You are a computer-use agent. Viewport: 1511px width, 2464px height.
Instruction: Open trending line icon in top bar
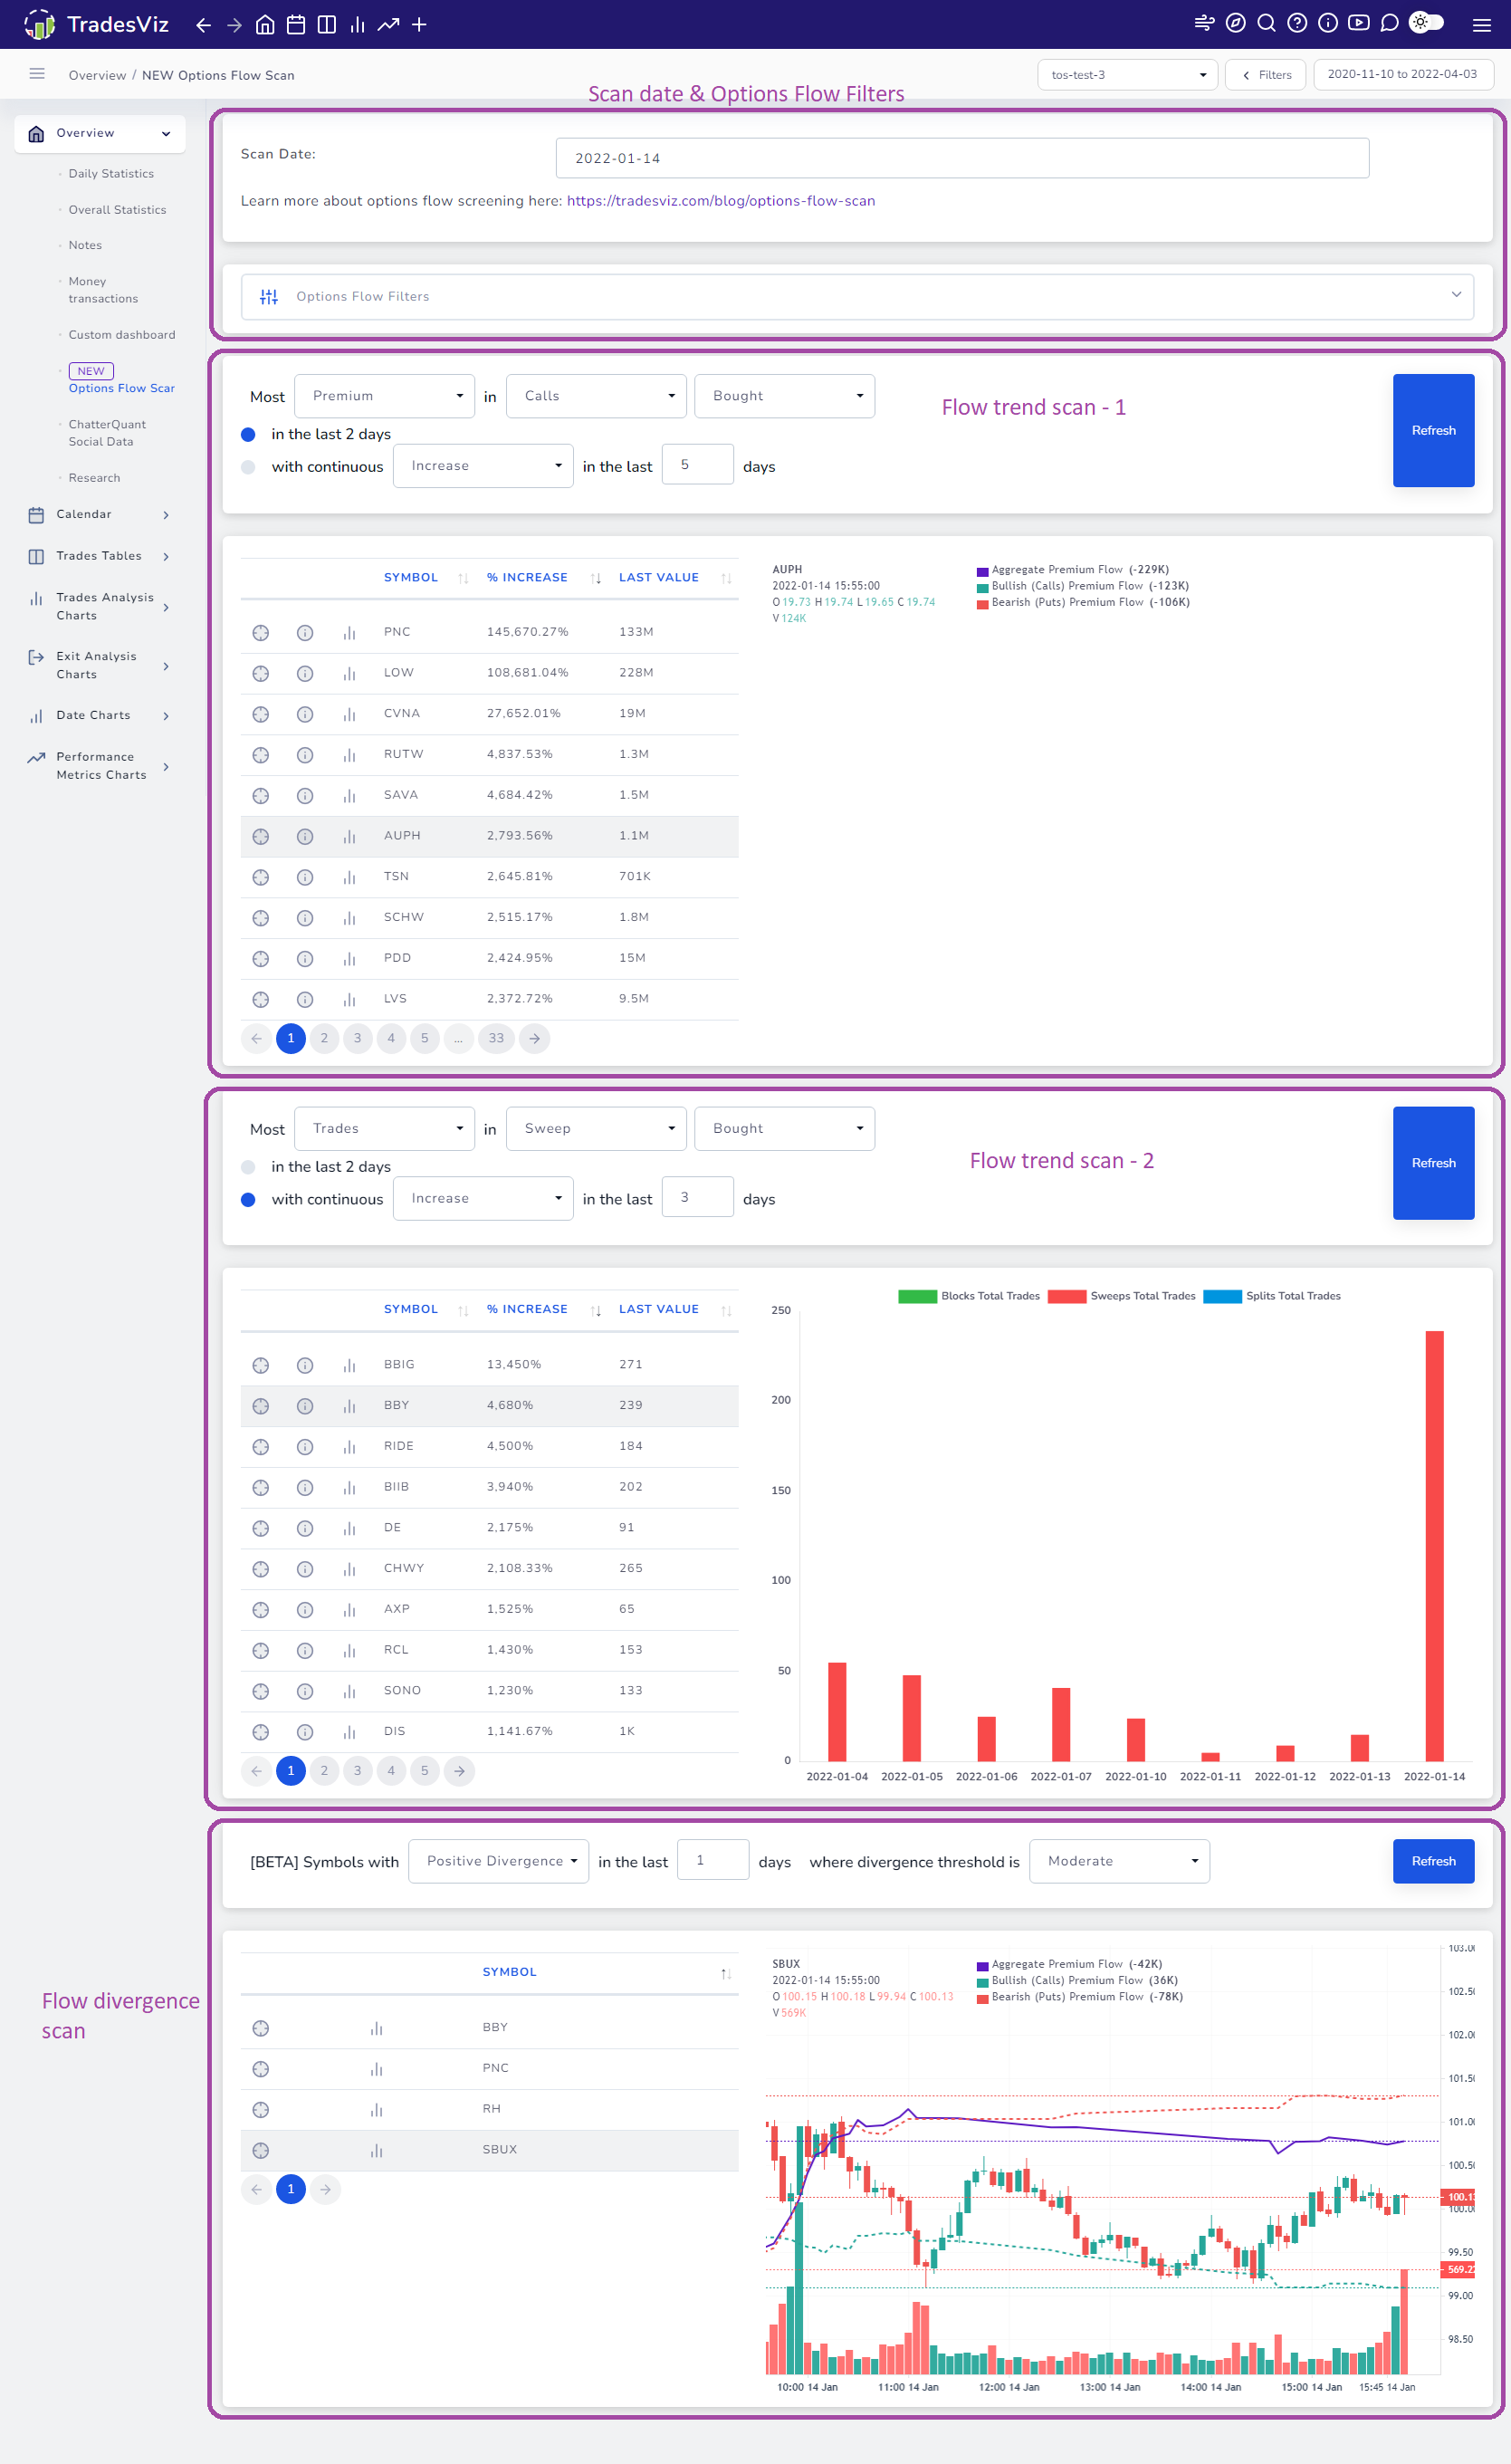(388, 25)
